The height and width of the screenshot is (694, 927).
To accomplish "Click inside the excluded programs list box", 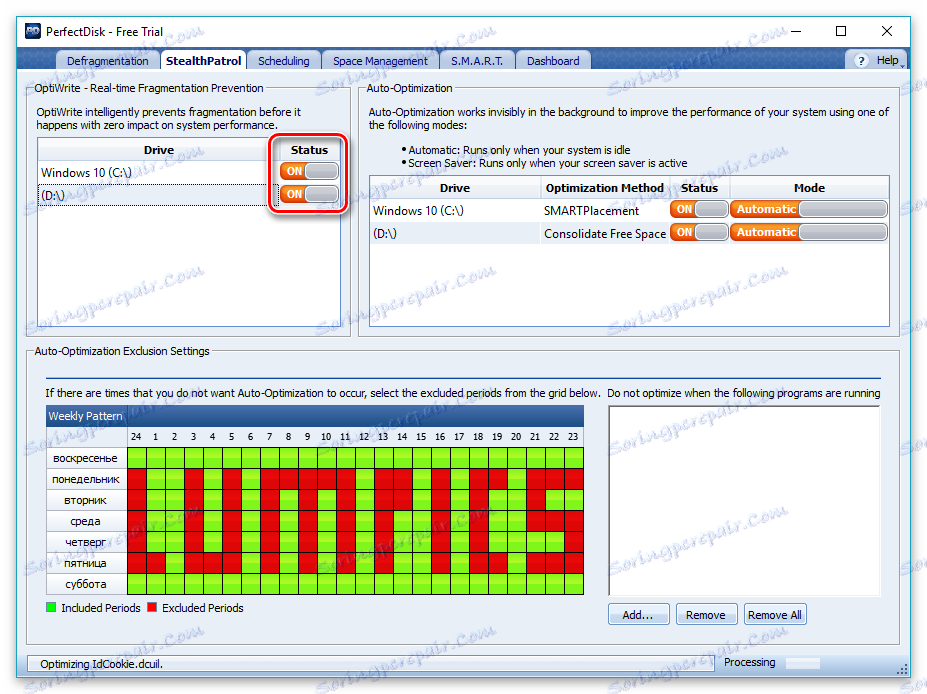I will click(744, 501).
